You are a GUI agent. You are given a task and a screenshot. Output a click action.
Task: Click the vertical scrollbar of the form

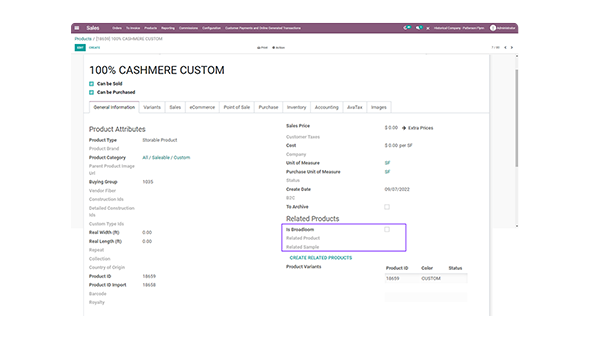click(x=517, y=118)
